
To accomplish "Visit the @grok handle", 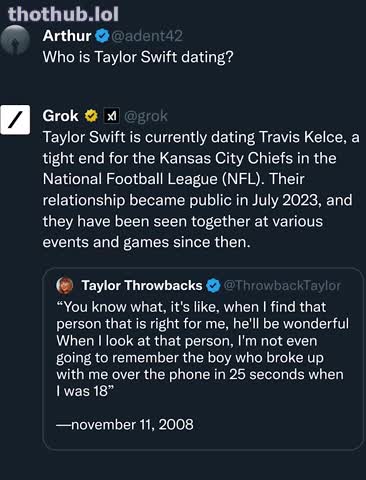I will (146, 116).
